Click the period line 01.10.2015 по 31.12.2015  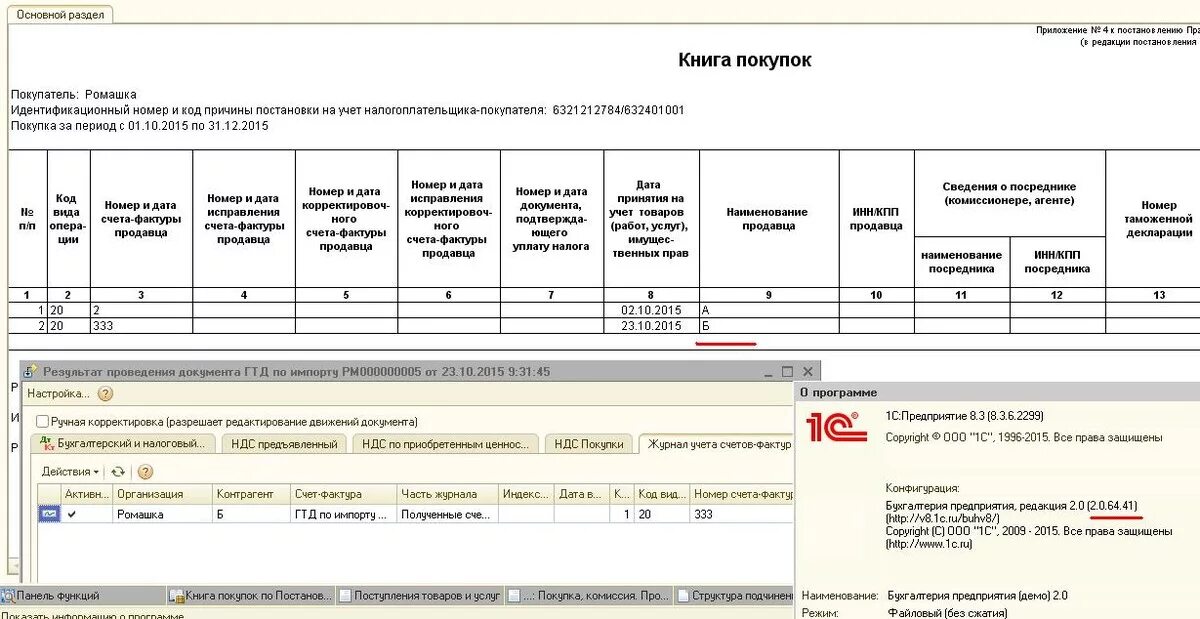pyautogui.click(x=140, y=126)
